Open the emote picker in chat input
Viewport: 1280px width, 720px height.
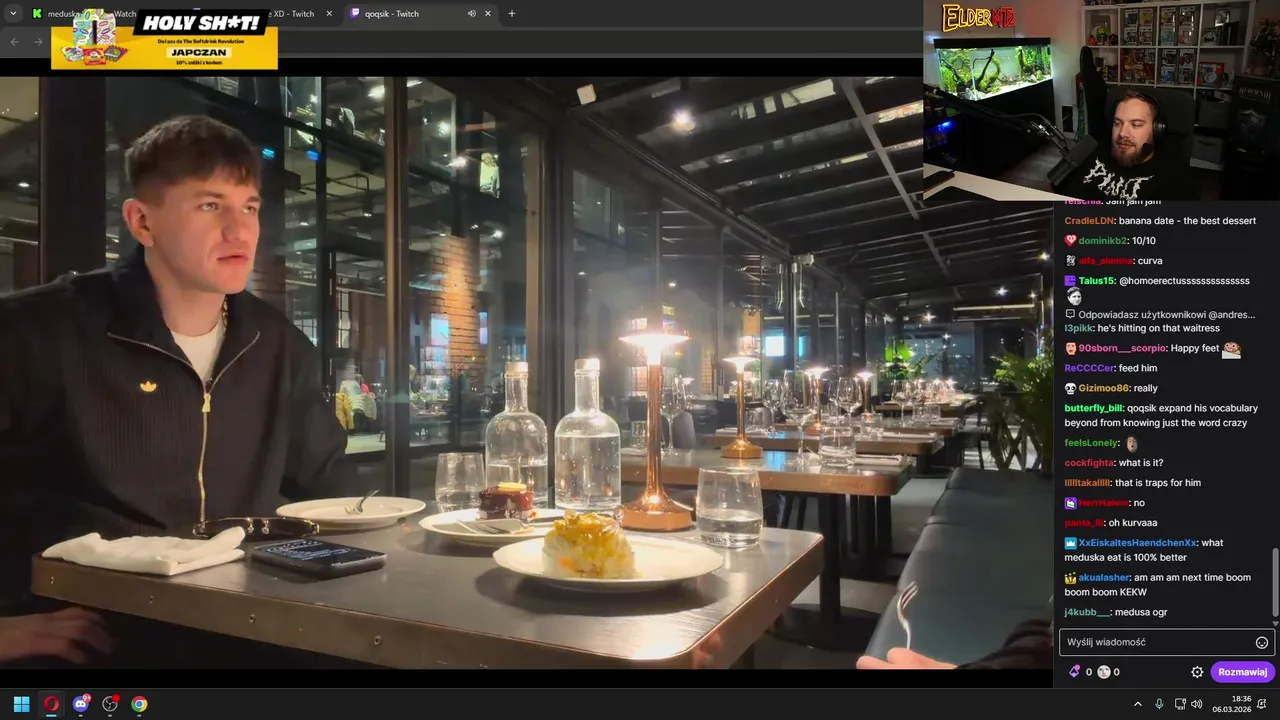tap(1262, 643)
